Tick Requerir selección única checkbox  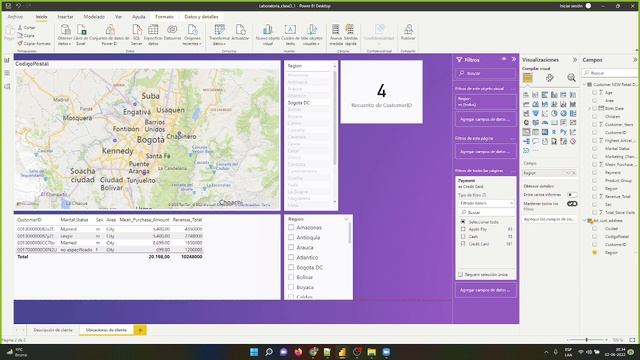[x=460, y=275]
